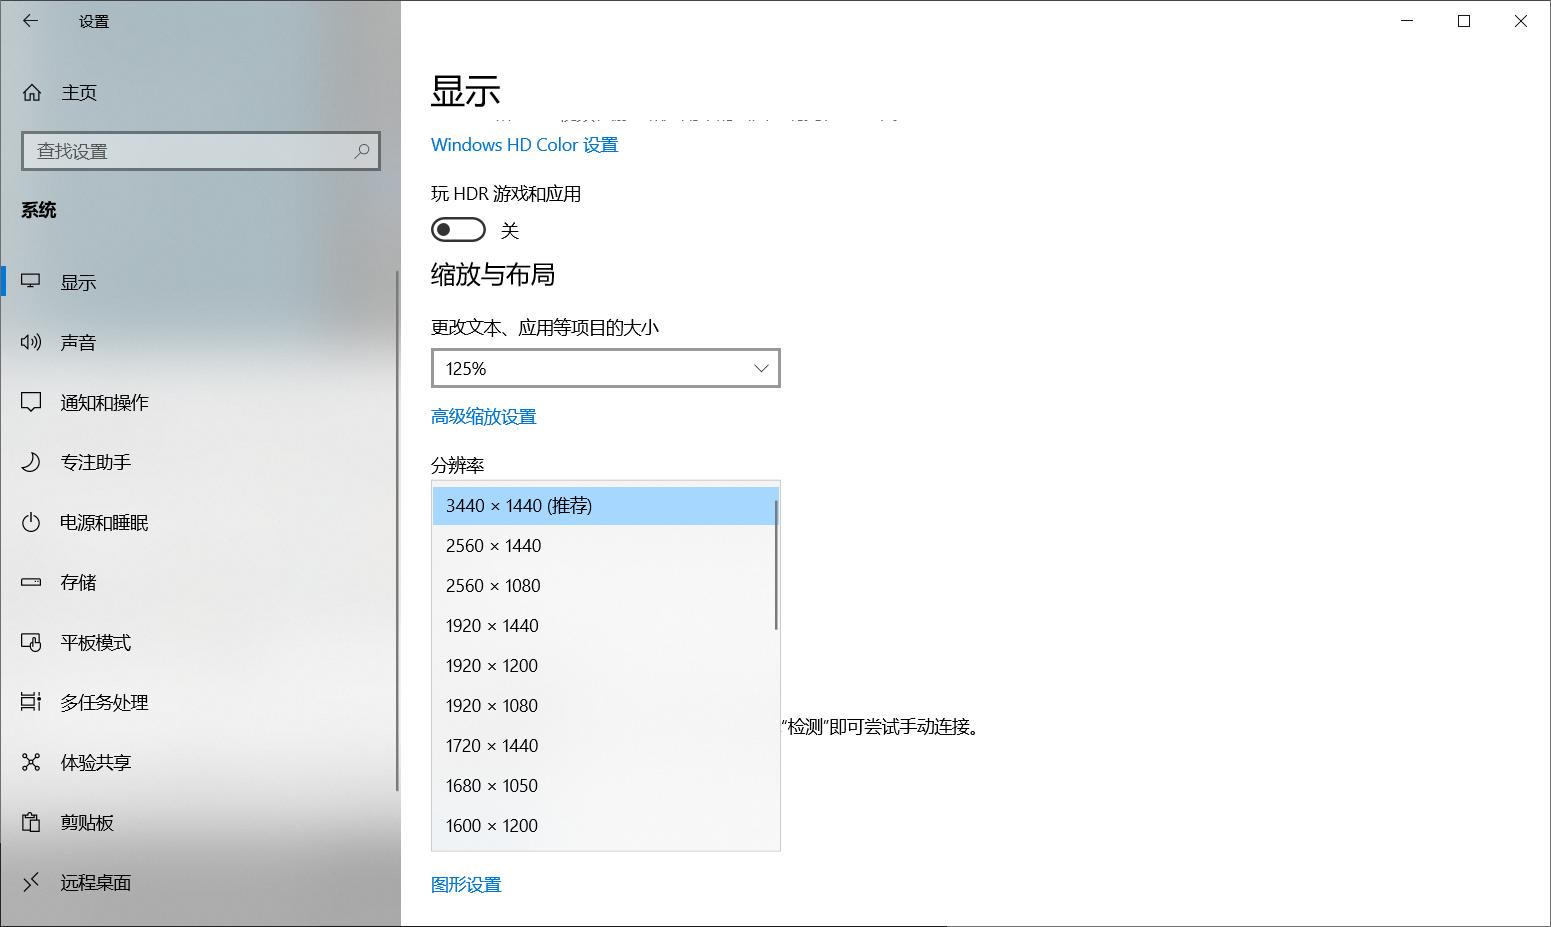Navigate to 主页 (Home)
Screen dimensions: 1551x927
tap(79, 92)
